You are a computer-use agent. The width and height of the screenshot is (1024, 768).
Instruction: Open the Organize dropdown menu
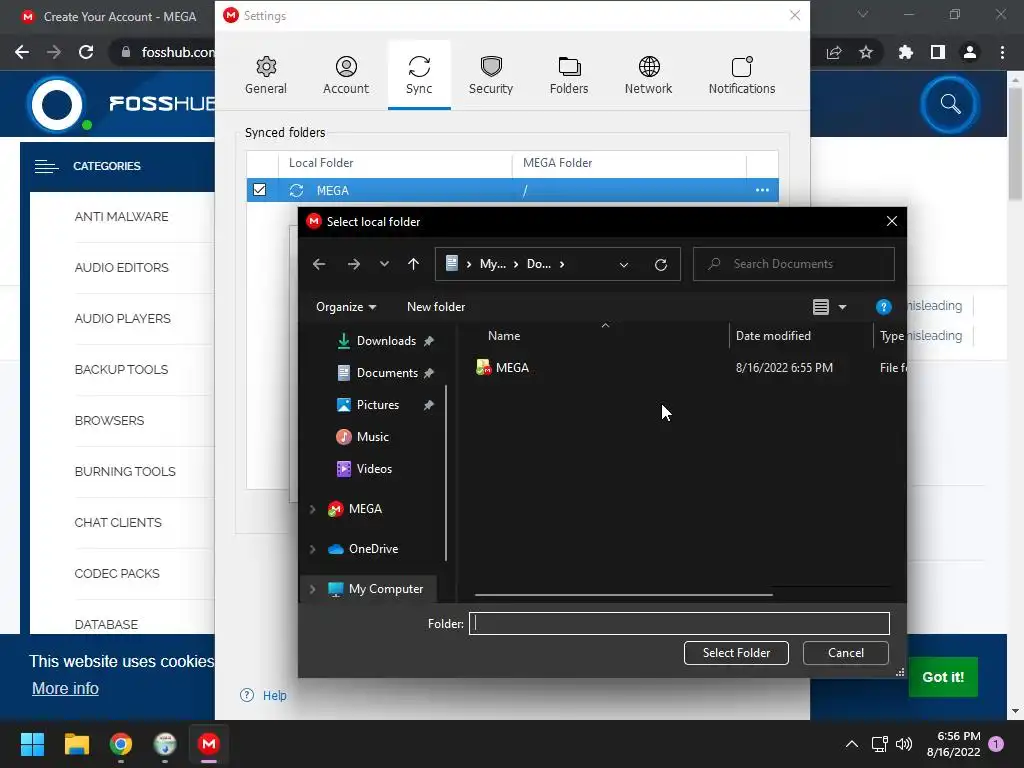[346, 307]
